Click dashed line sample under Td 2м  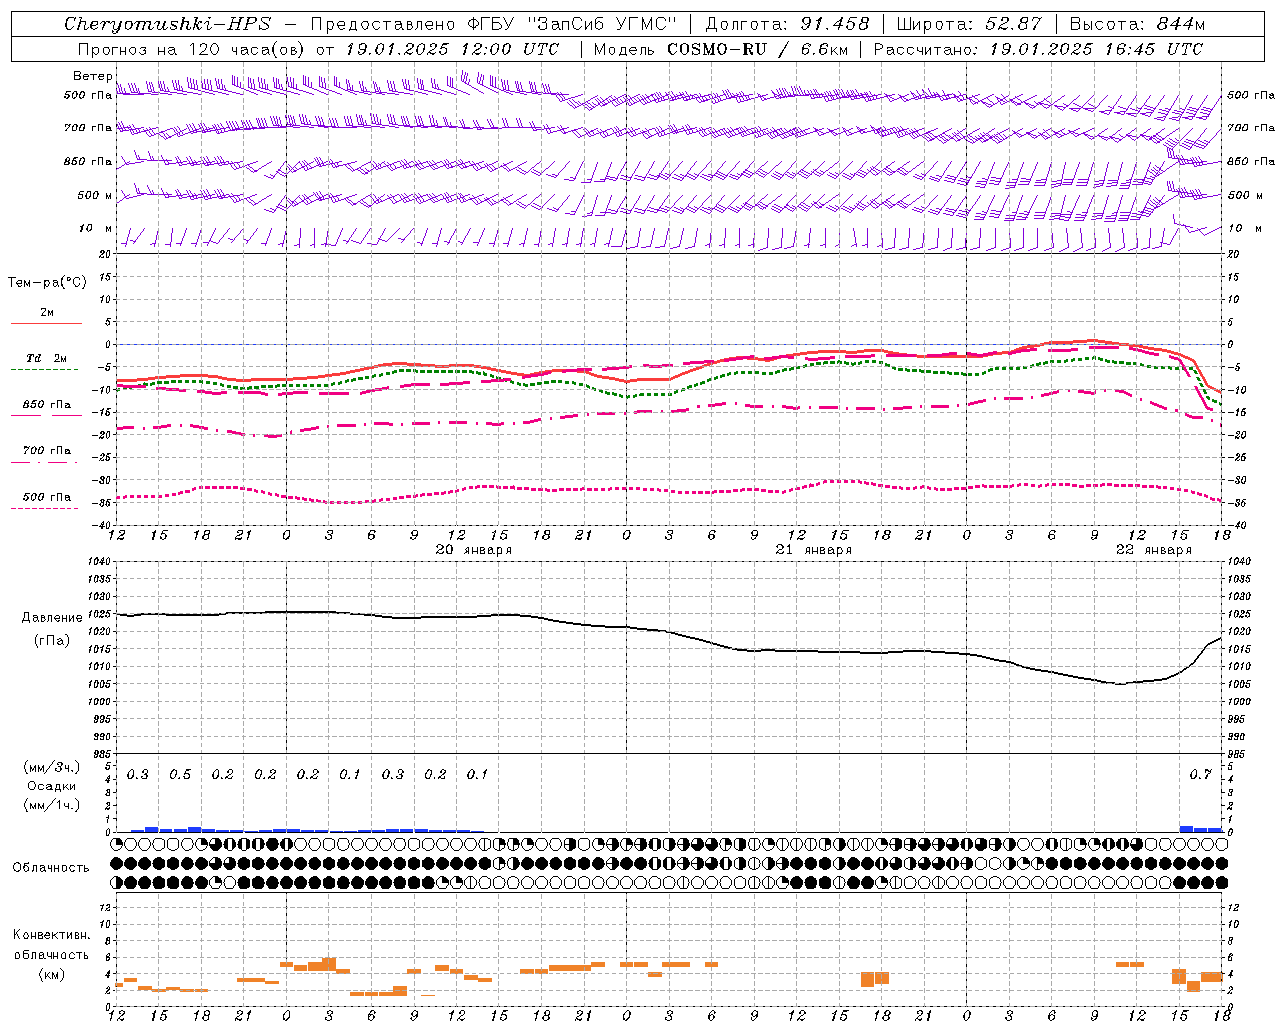tap(46, 370)
